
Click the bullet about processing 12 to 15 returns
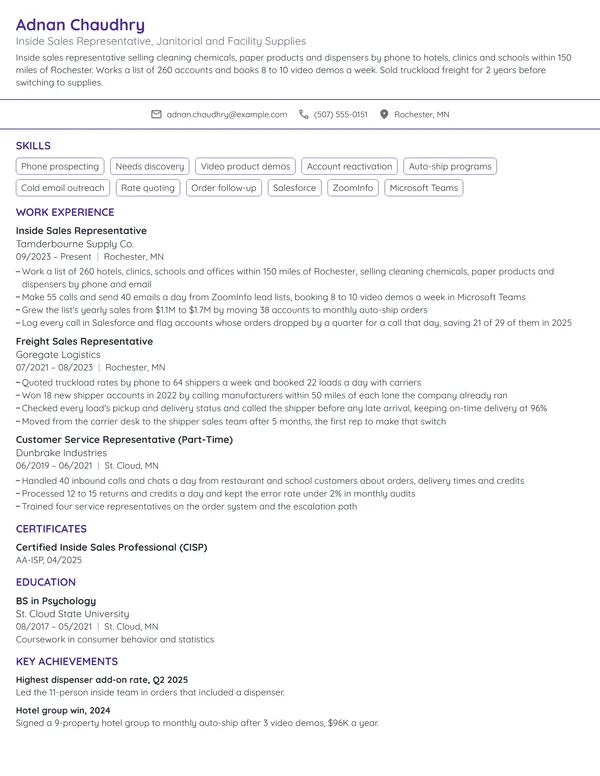click(x=215, y=493)
